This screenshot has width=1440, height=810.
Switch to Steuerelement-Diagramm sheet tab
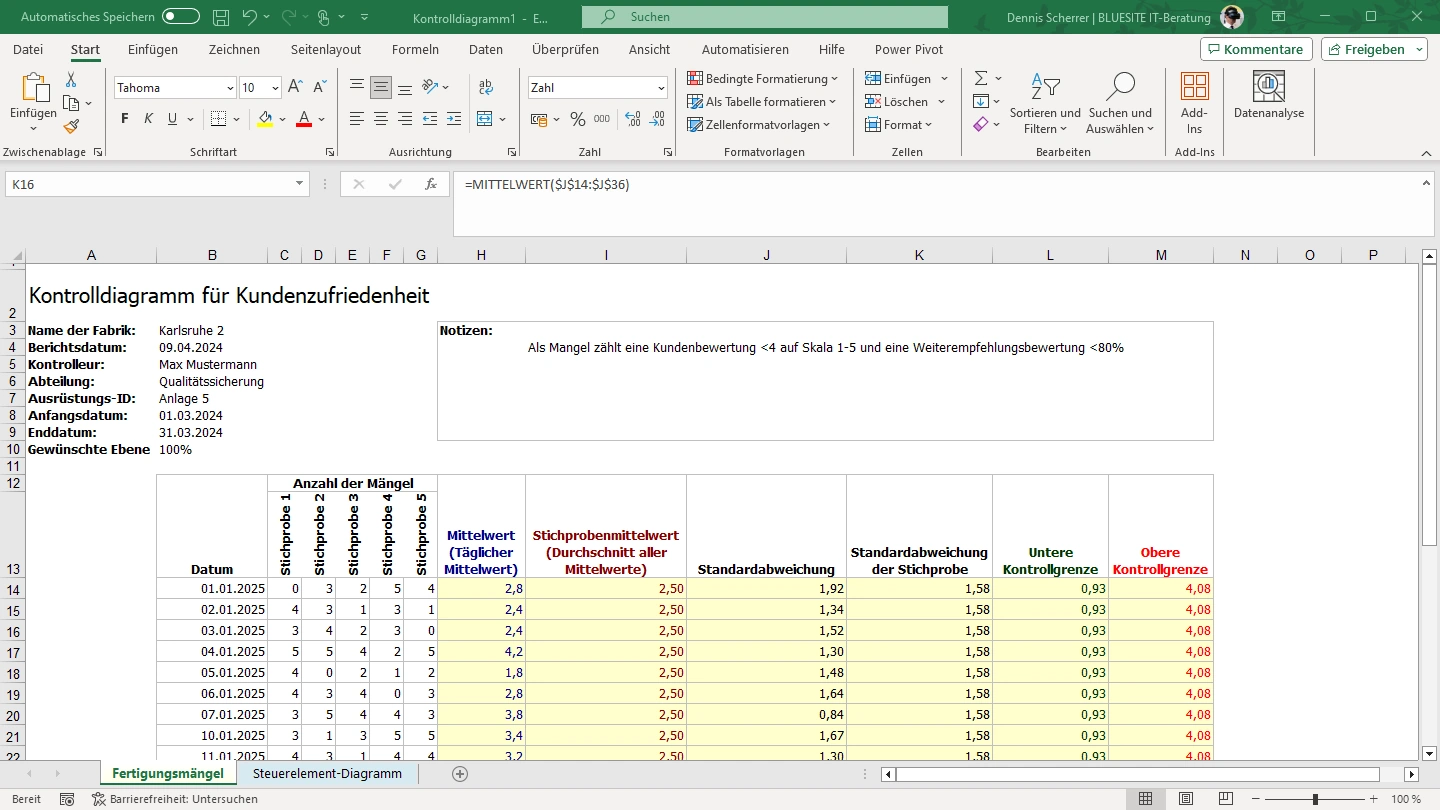[327, 773]
